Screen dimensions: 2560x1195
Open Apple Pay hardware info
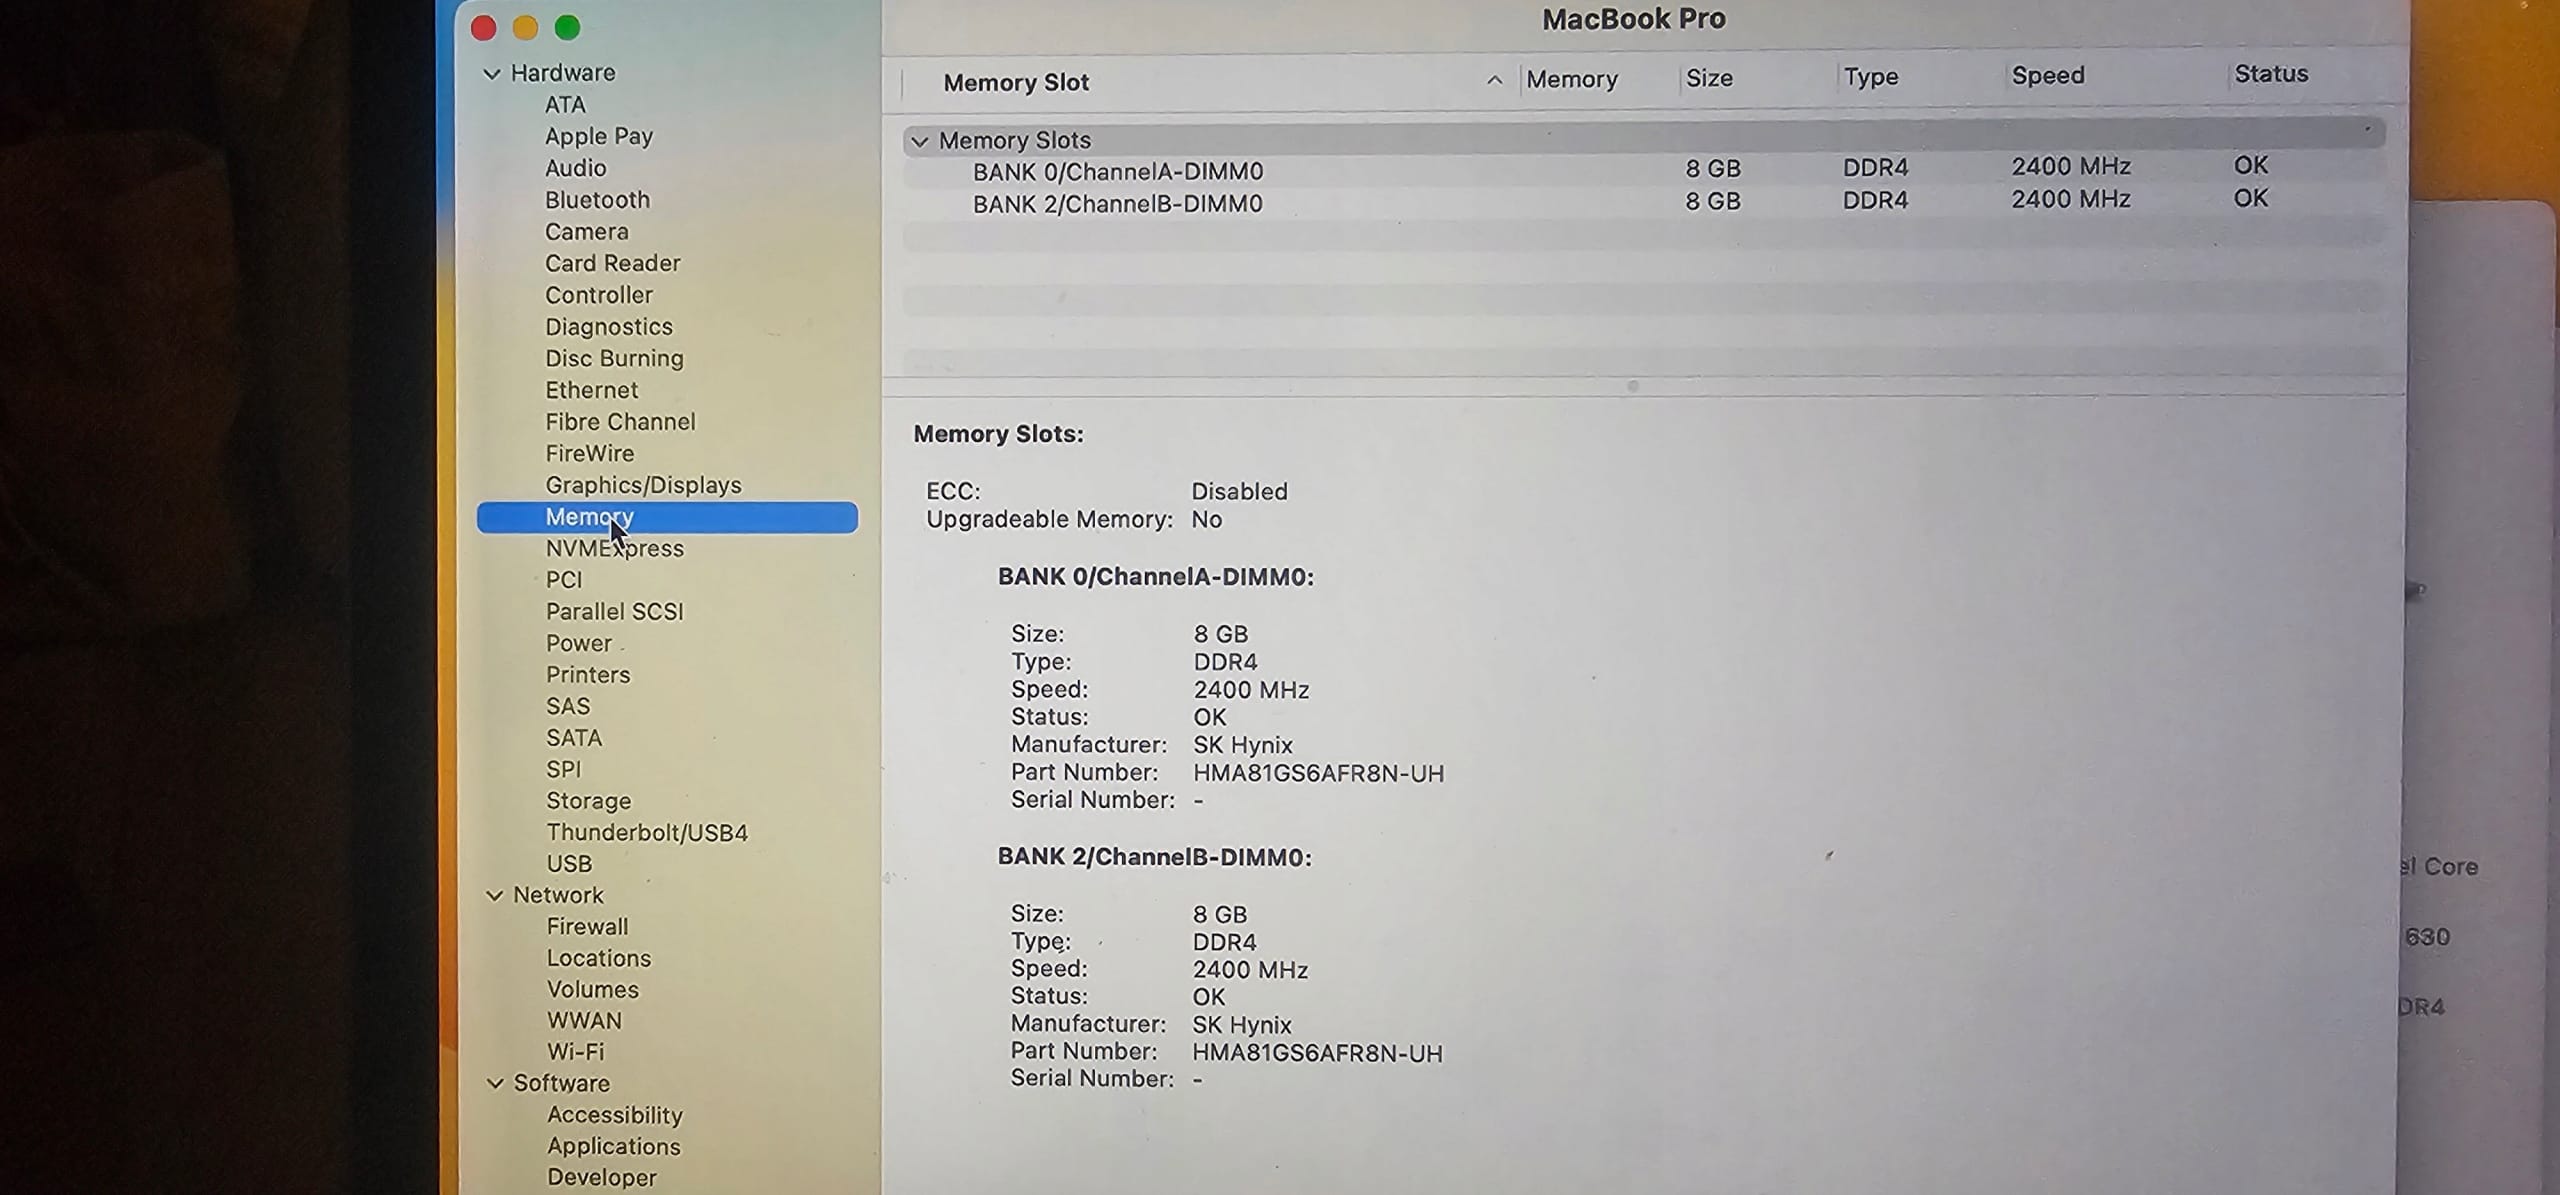[x=598, y=137]
